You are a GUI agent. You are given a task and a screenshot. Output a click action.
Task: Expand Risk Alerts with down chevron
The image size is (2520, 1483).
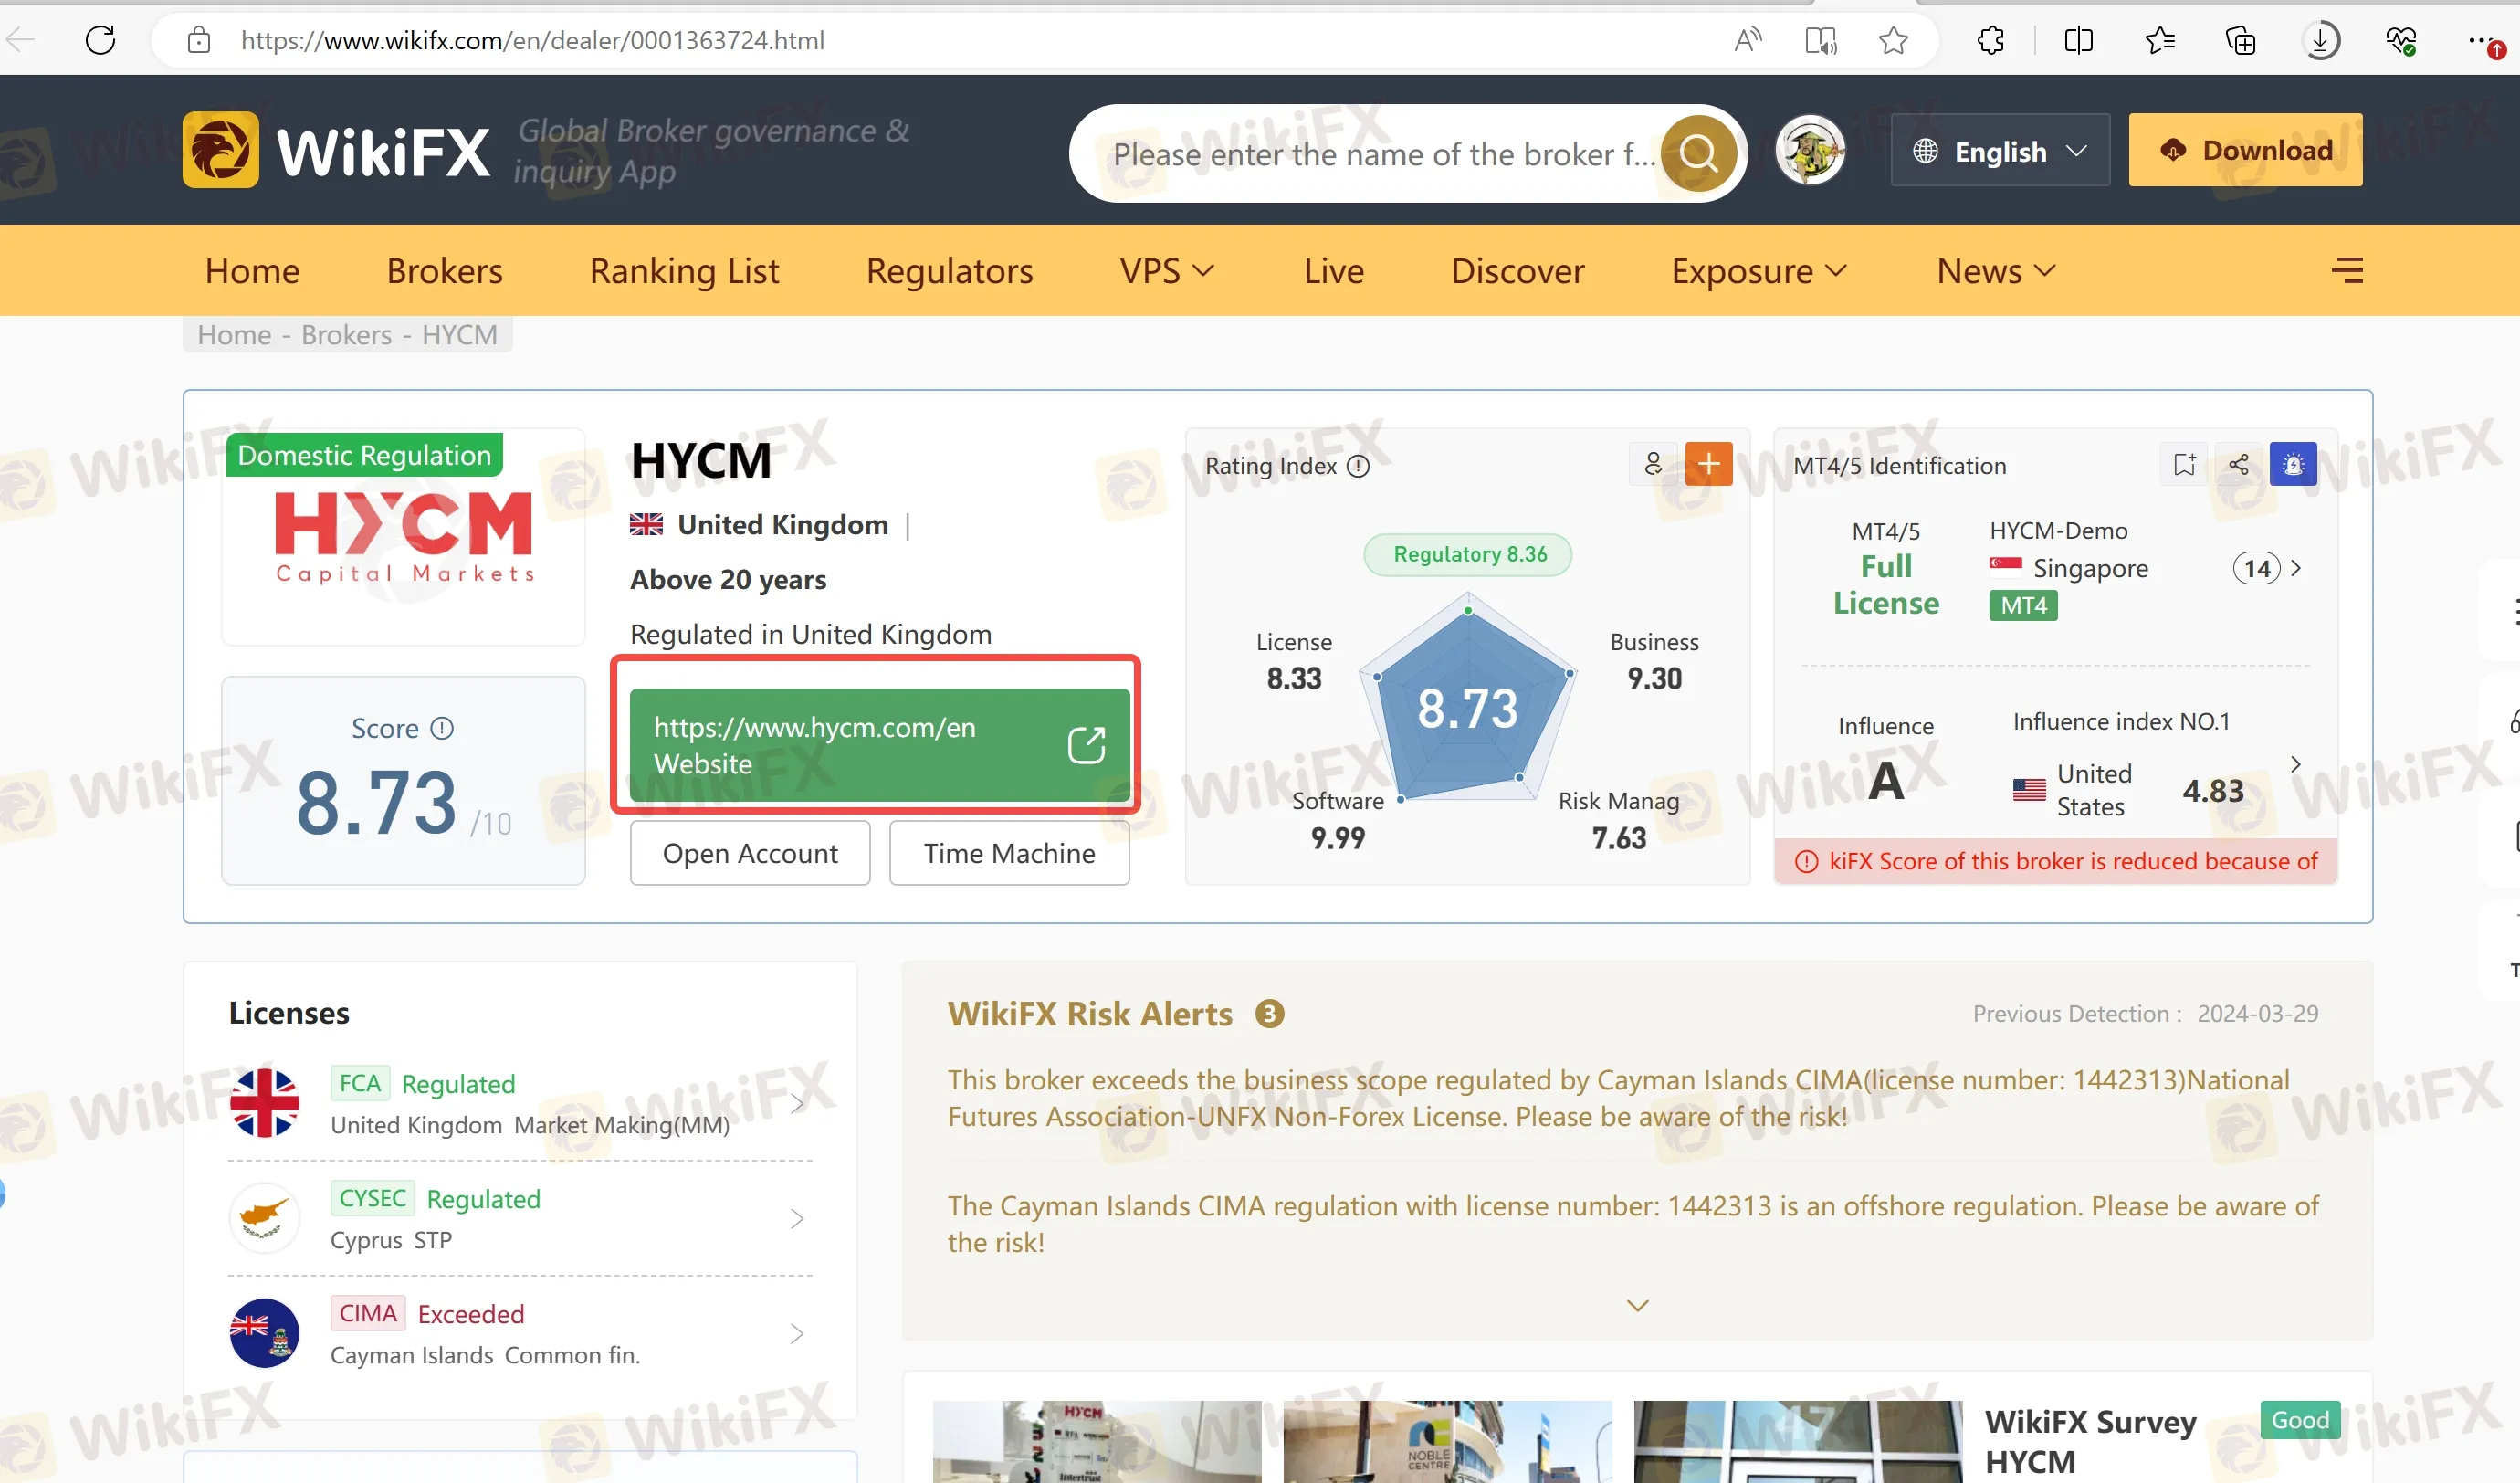(1637, 1305)
